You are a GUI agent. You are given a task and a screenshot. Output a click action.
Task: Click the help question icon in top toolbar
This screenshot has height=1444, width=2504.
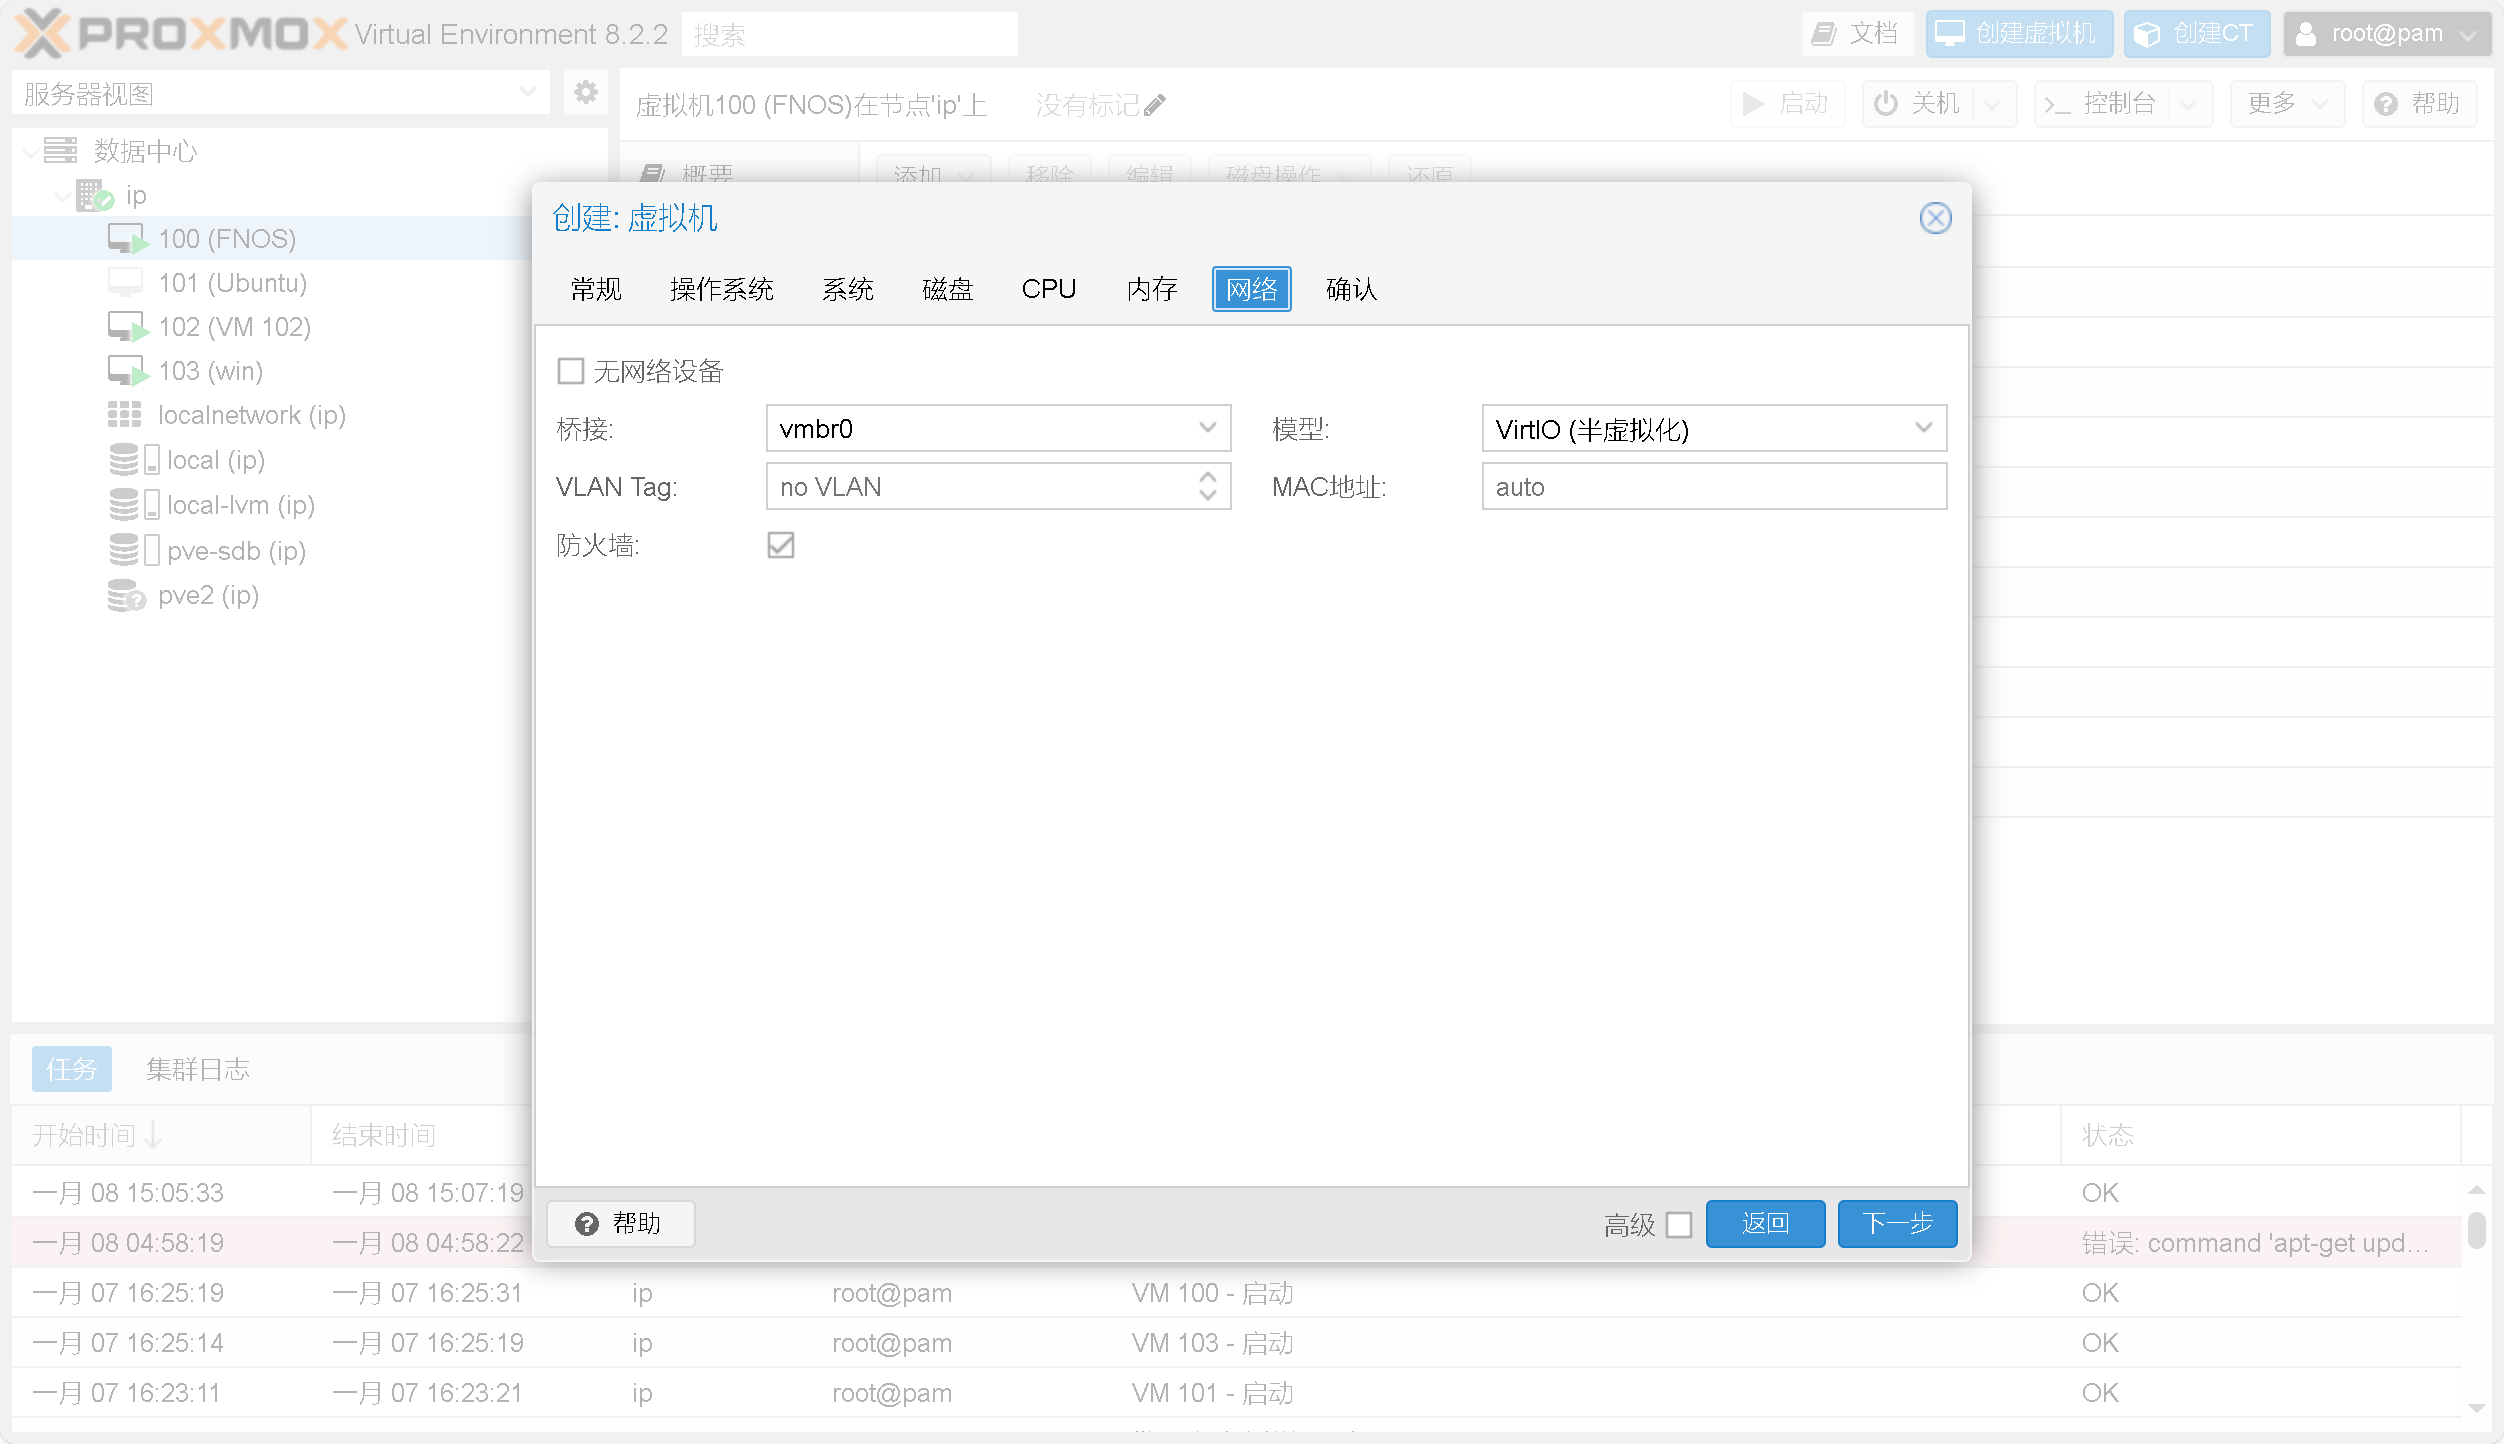click(2386, 104)
